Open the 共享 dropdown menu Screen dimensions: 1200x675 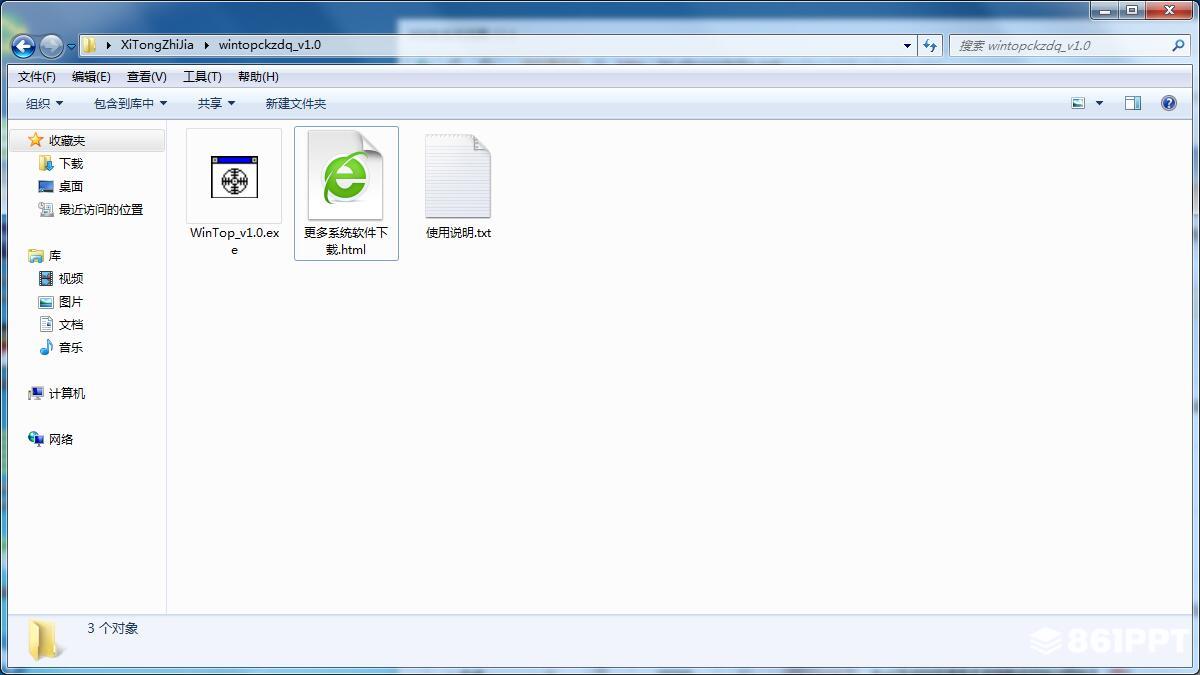216,103
